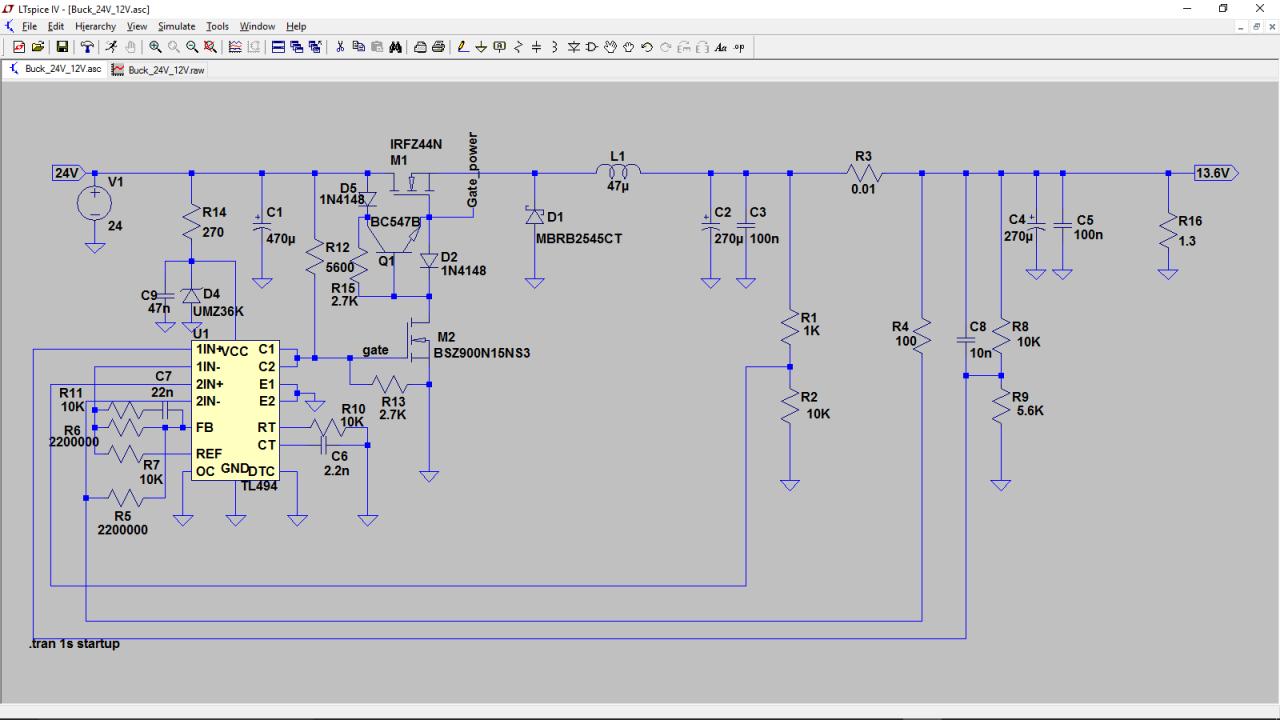Select the Zoom In magnifier

pyautogui.click(x=155, y=47)
